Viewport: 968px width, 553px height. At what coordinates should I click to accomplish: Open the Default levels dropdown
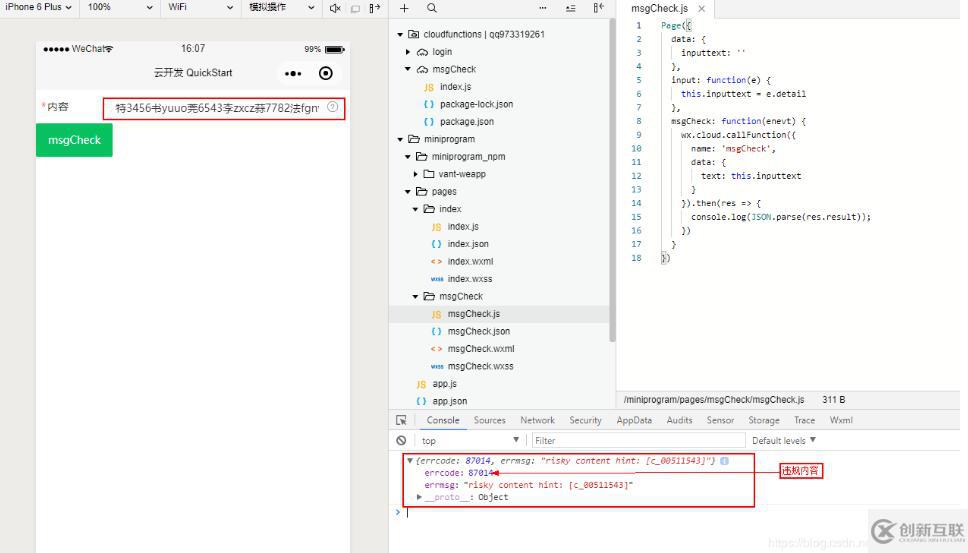click(784, 440)
